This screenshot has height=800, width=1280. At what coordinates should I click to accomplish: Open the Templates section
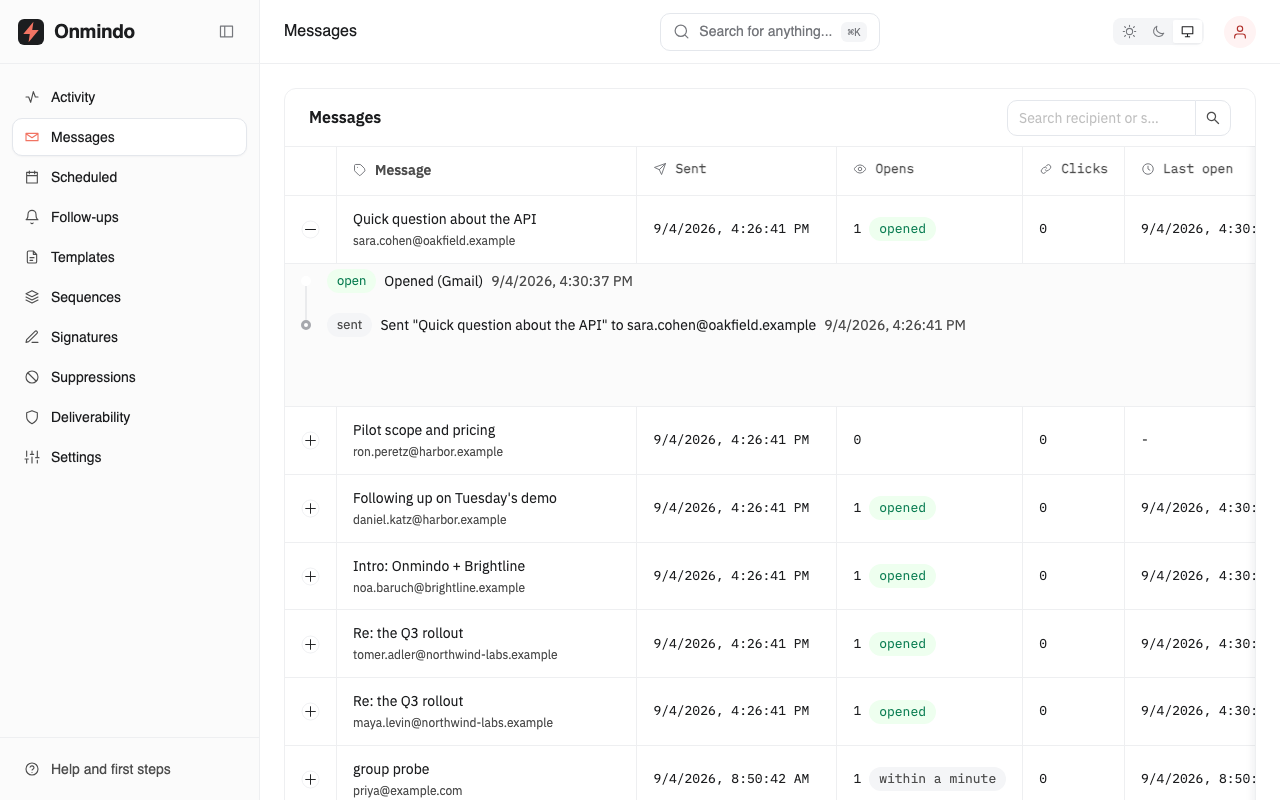(x=130, y=257)
